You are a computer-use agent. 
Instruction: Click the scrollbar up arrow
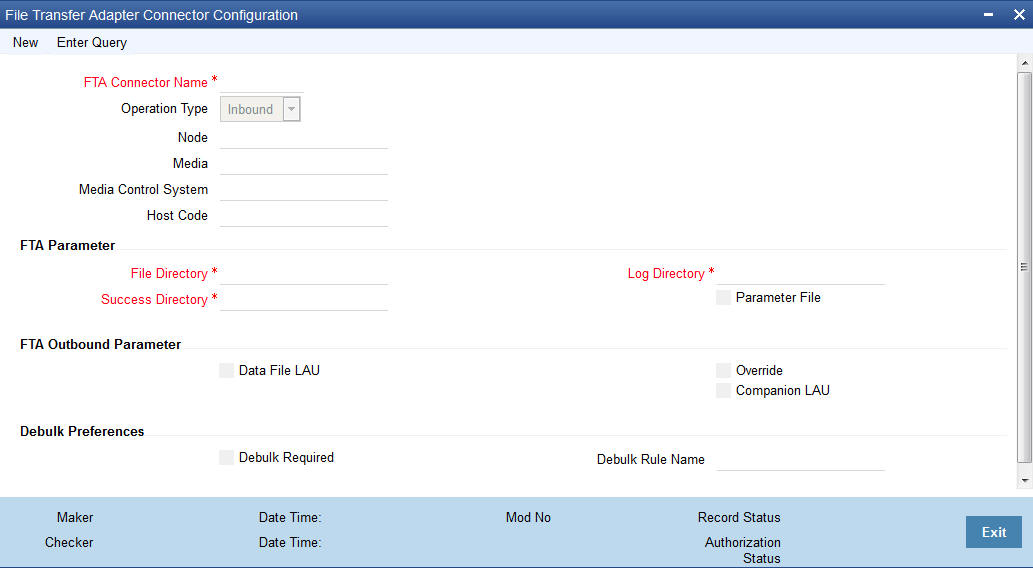click(1024, 63)
